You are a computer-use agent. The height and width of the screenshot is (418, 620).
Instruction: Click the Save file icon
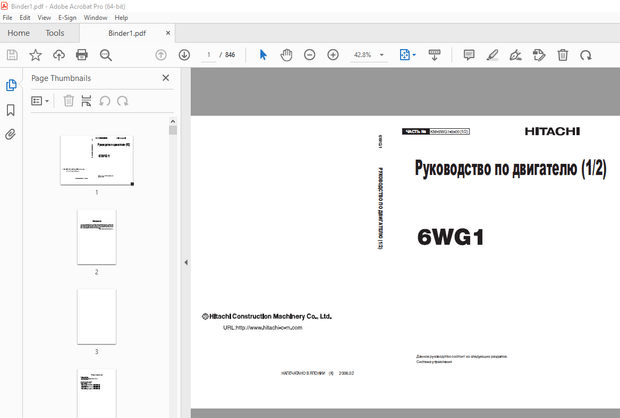point(12,55)
